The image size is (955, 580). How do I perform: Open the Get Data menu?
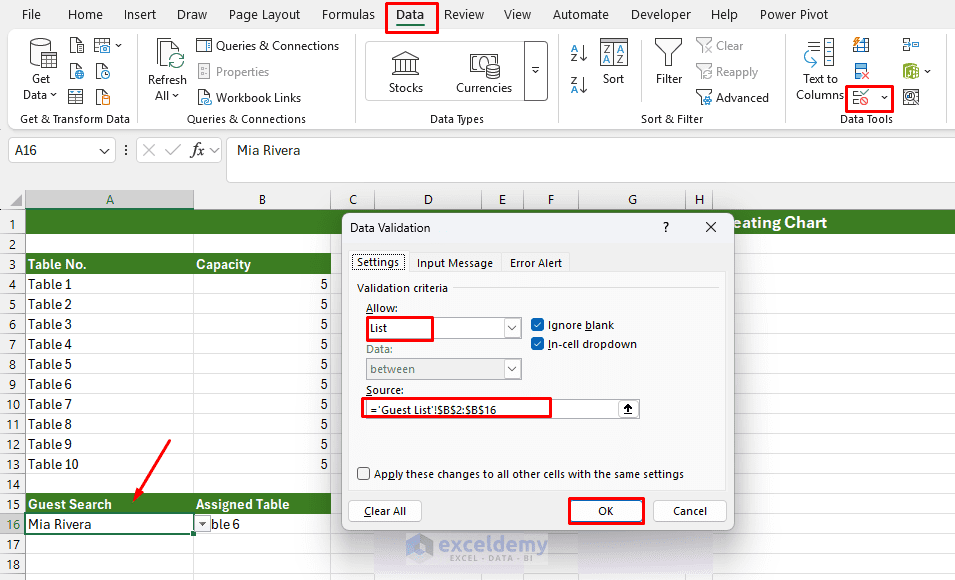(40, 69)
